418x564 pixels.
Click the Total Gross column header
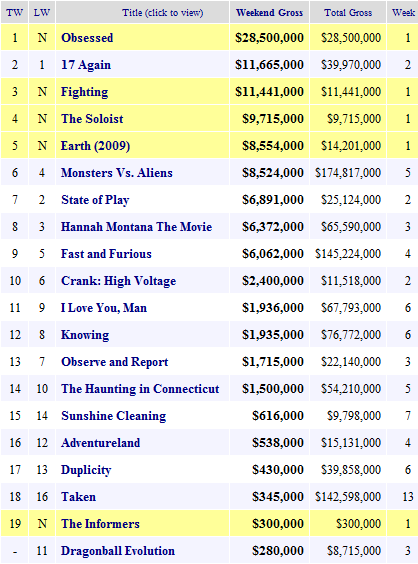tap(348, 13)
